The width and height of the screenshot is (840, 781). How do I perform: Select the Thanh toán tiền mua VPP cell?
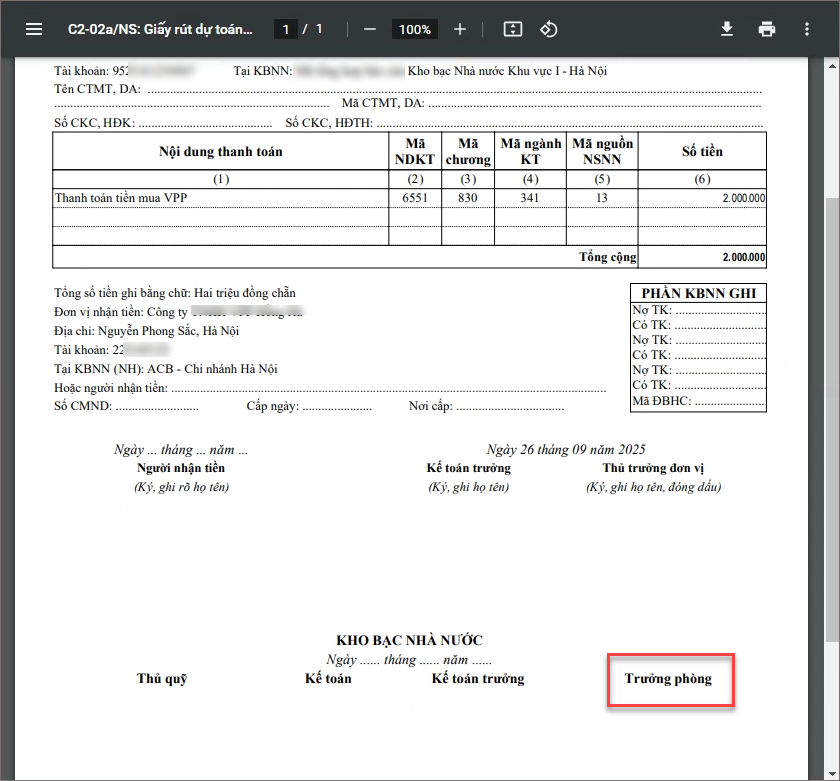tap(121, 198)
